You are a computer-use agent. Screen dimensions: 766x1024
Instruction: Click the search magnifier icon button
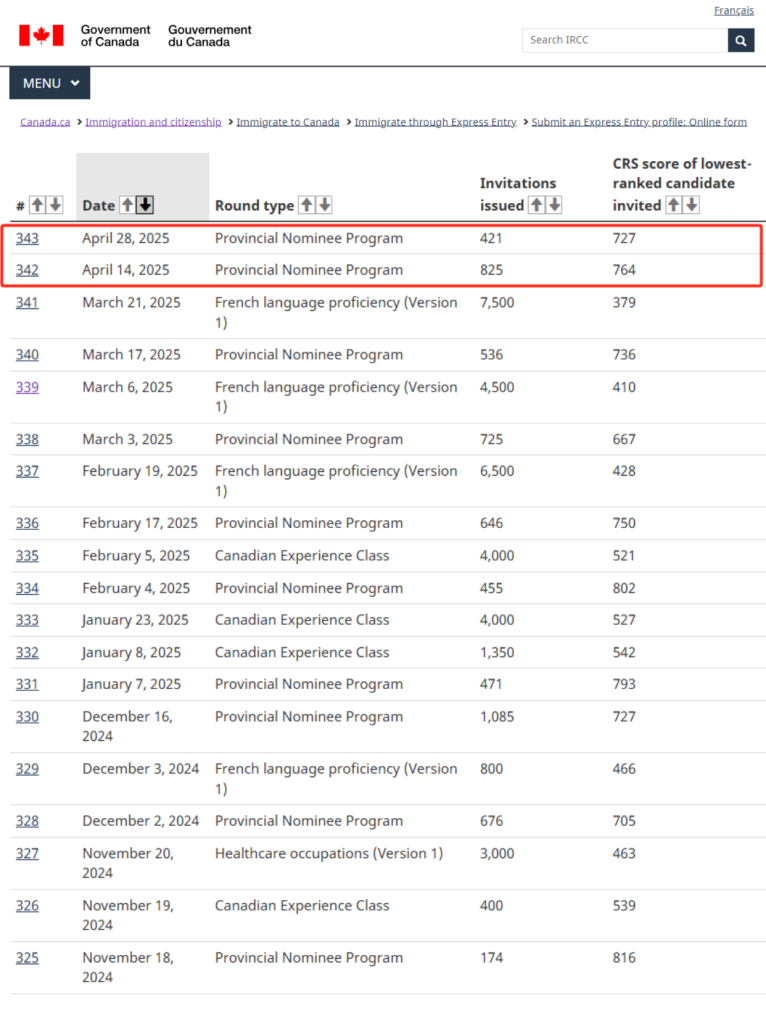pos(741,40)
